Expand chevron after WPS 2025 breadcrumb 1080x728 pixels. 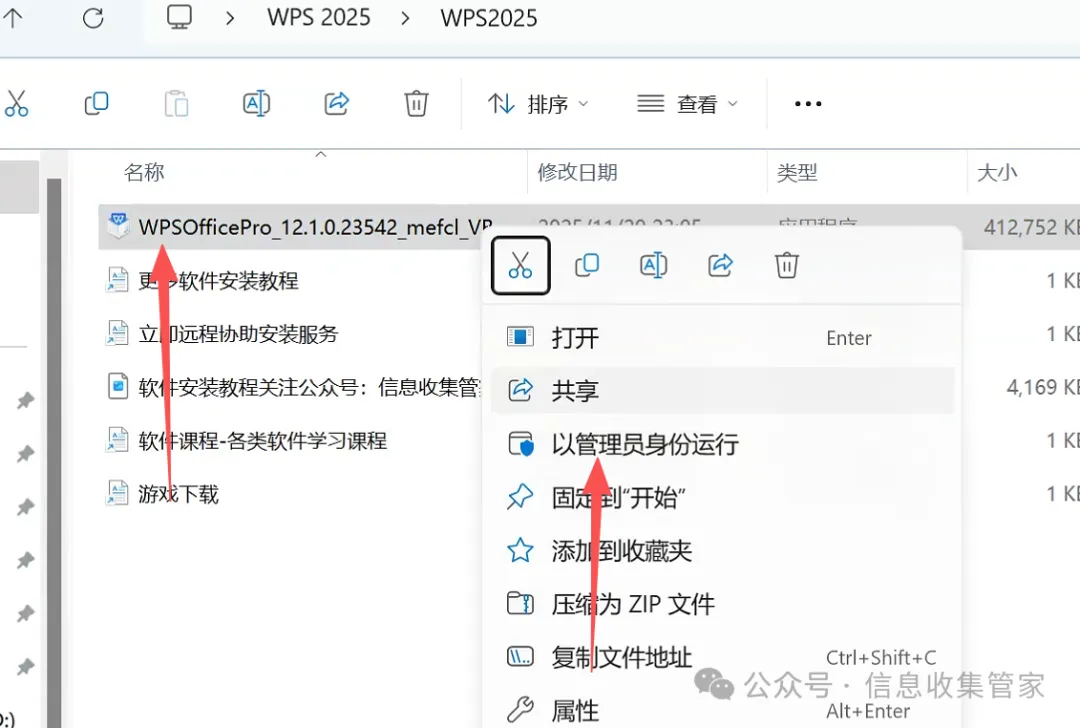(x=405, y=18)
